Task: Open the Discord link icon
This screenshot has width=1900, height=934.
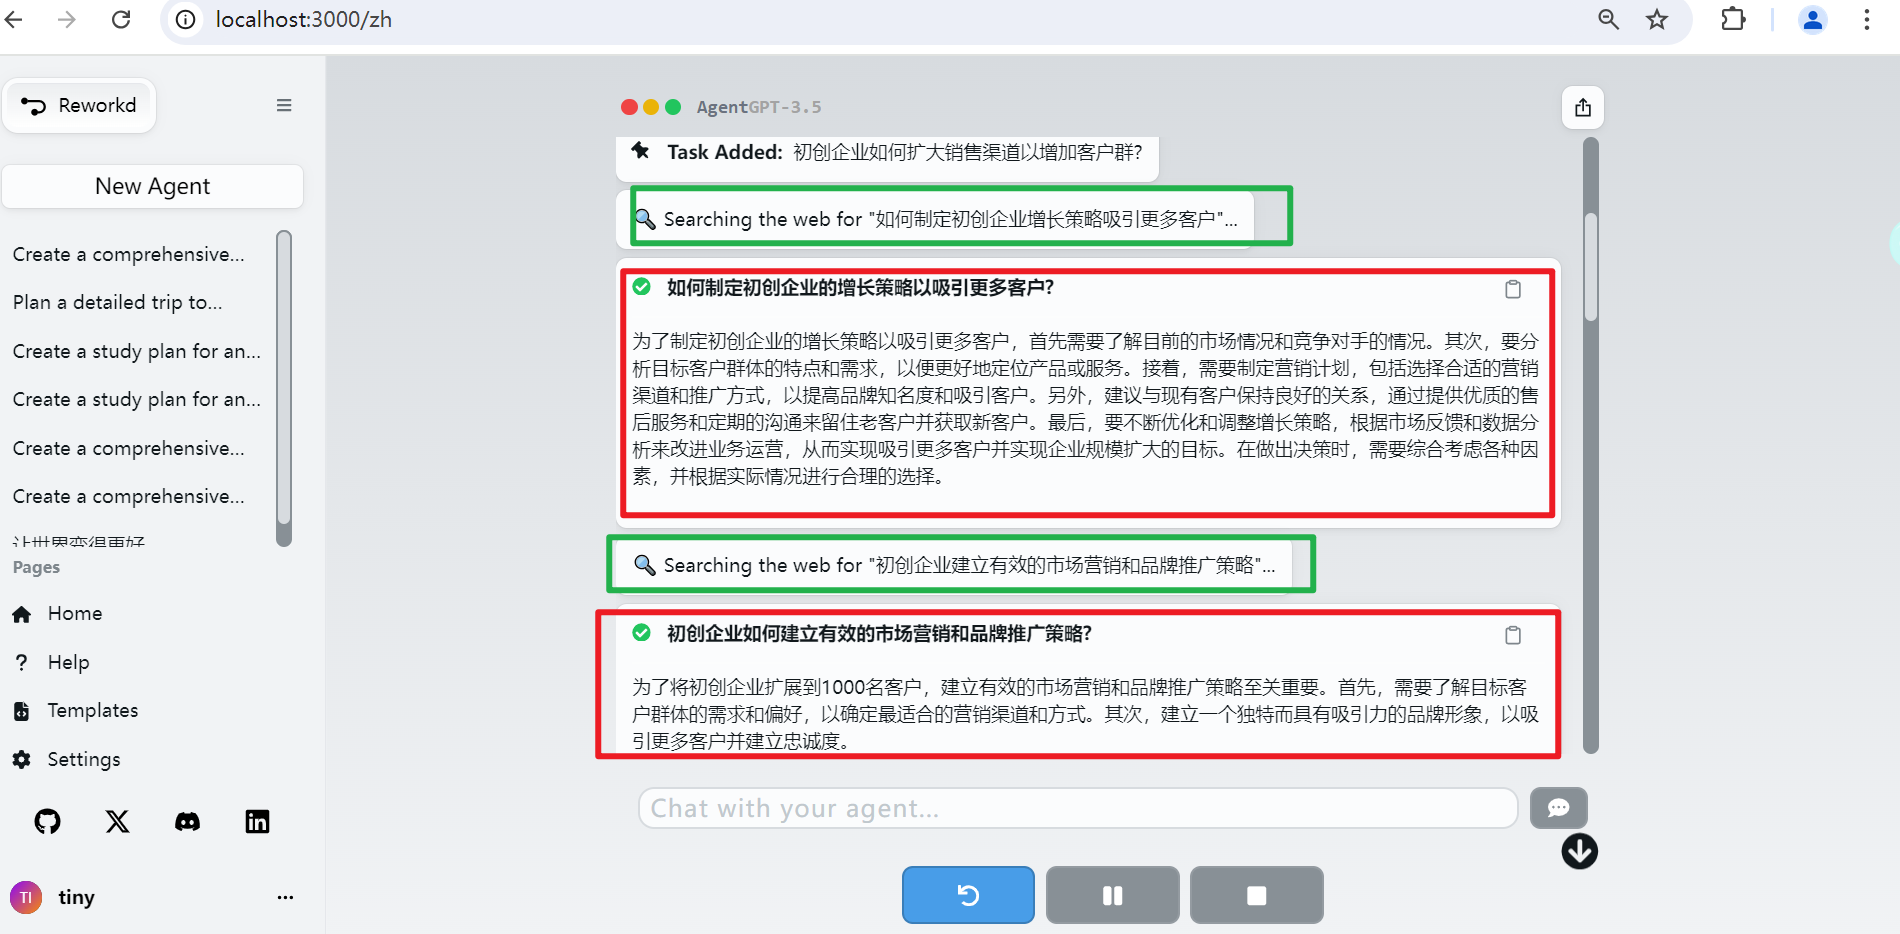Action: click(x=187, y=821)
